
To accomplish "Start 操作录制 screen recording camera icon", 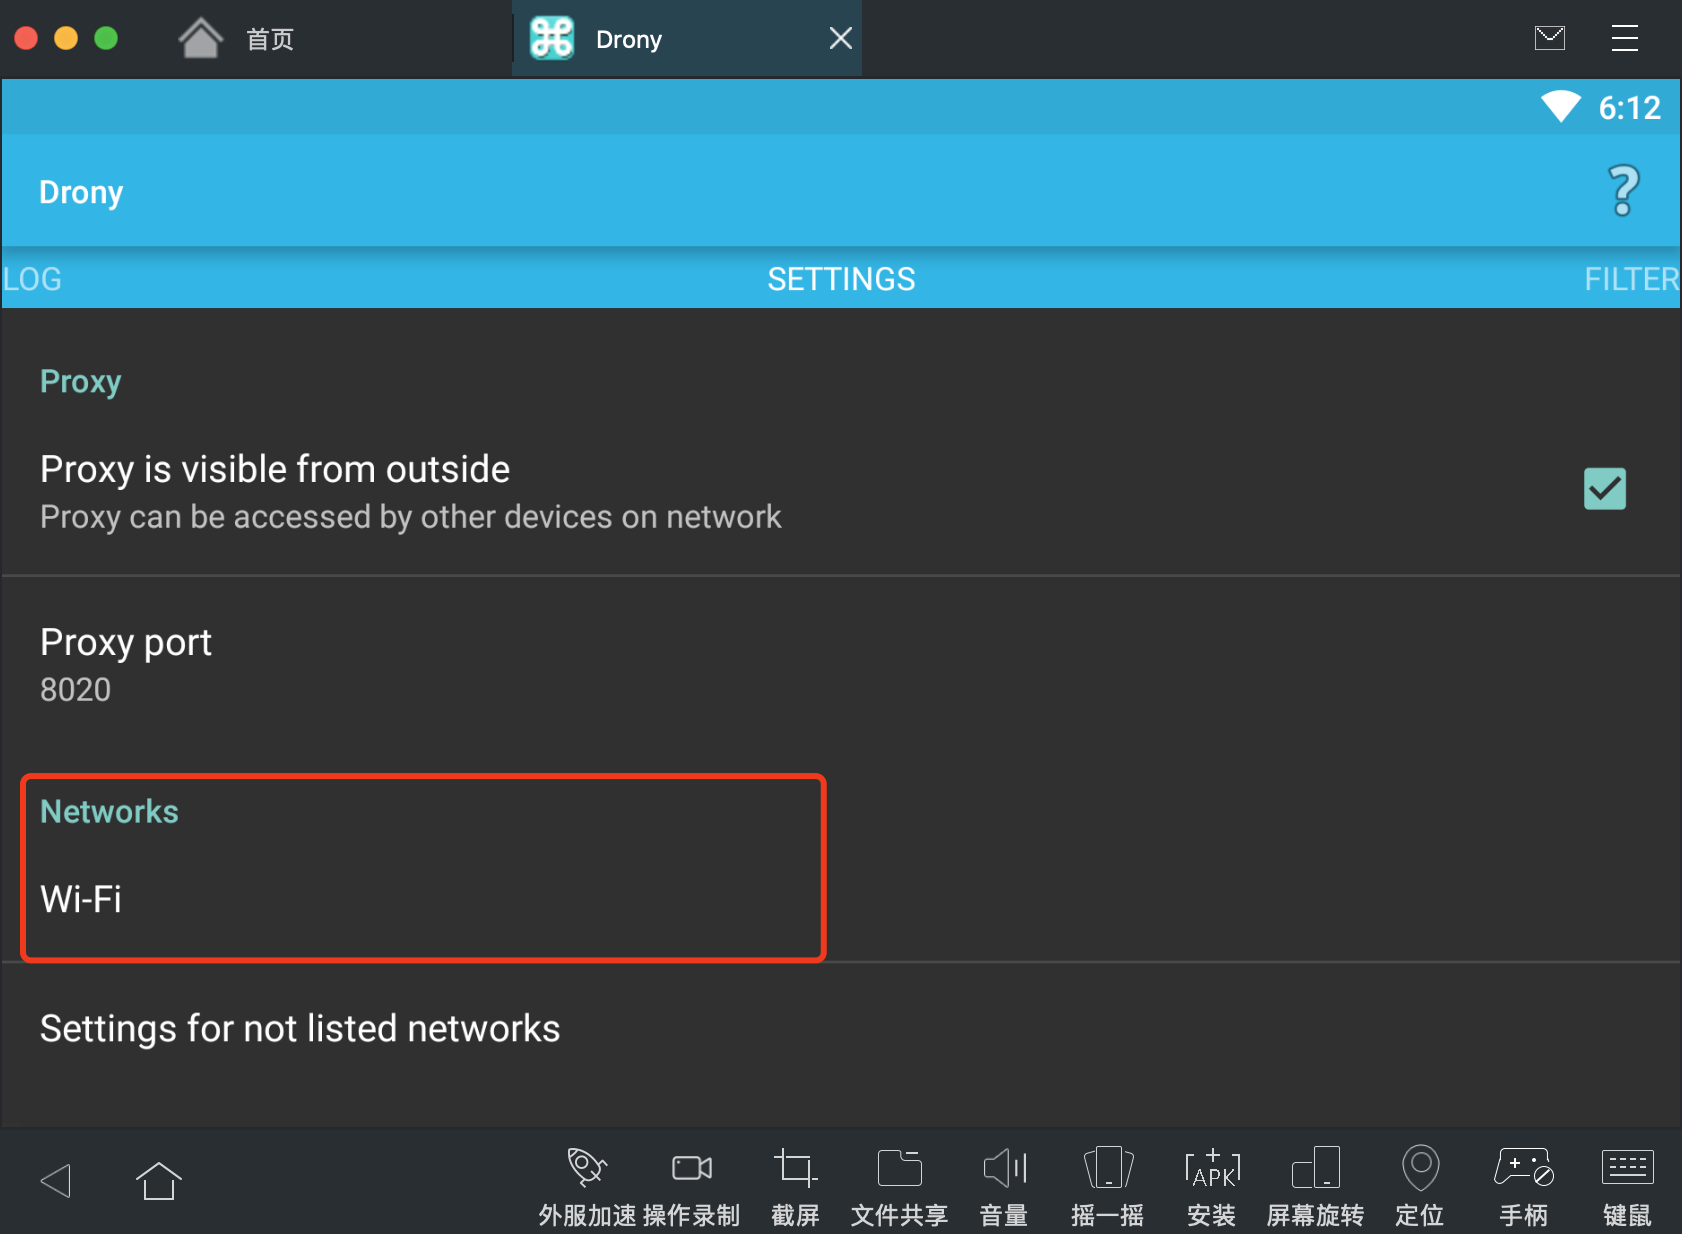I will coord(691,1167).
